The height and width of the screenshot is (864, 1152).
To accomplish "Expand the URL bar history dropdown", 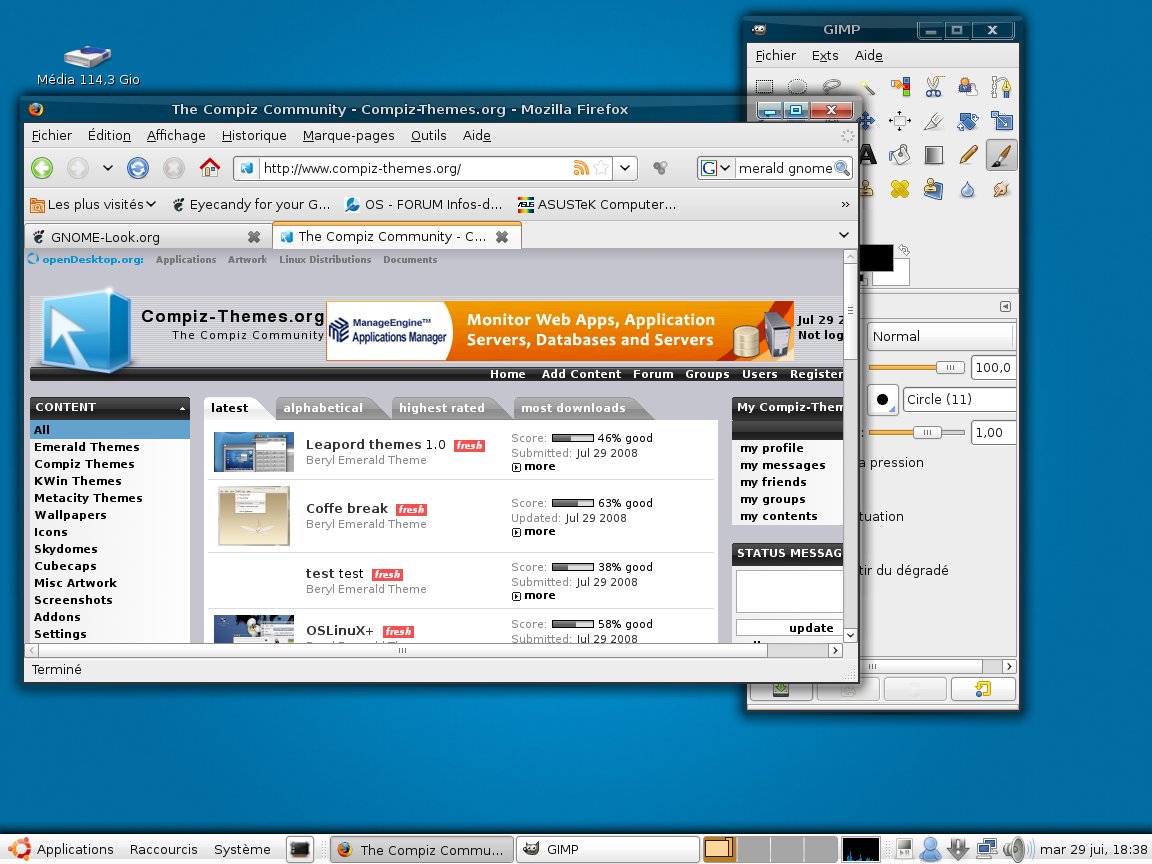I will coord(624,168).
